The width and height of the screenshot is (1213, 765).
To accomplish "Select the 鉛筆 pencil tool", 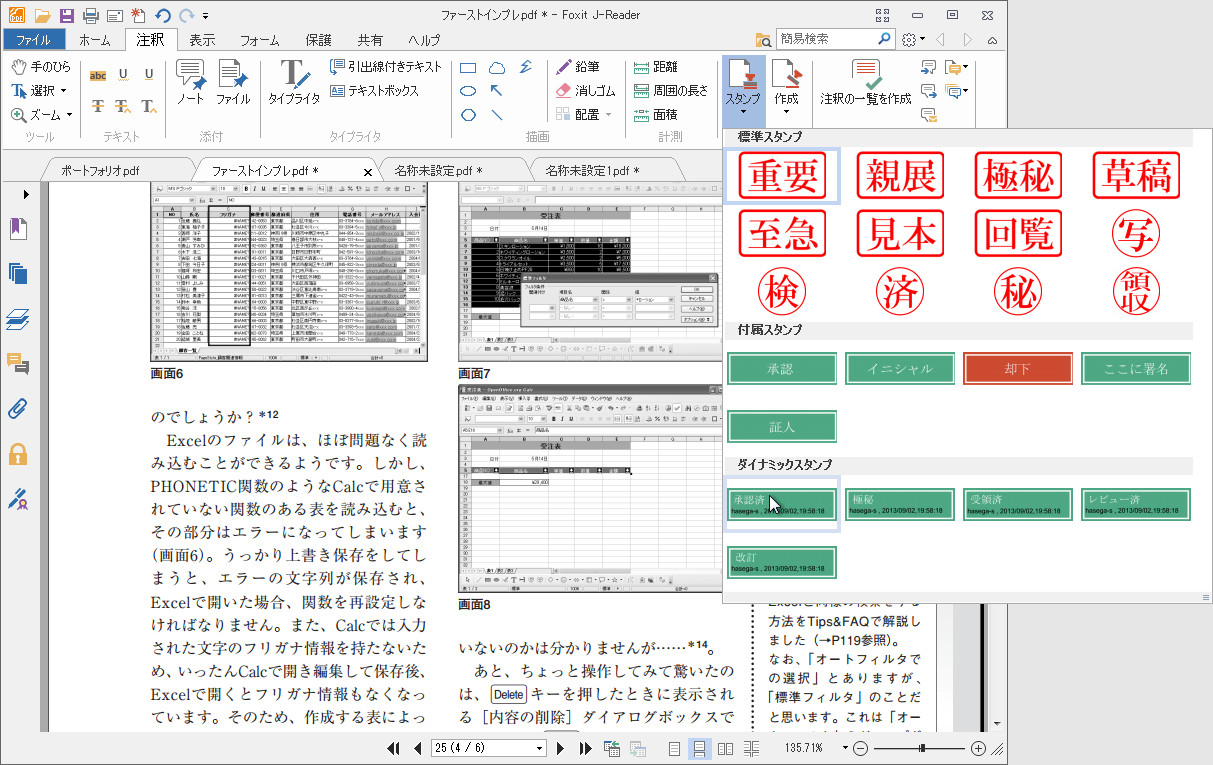I will [576, 67].
